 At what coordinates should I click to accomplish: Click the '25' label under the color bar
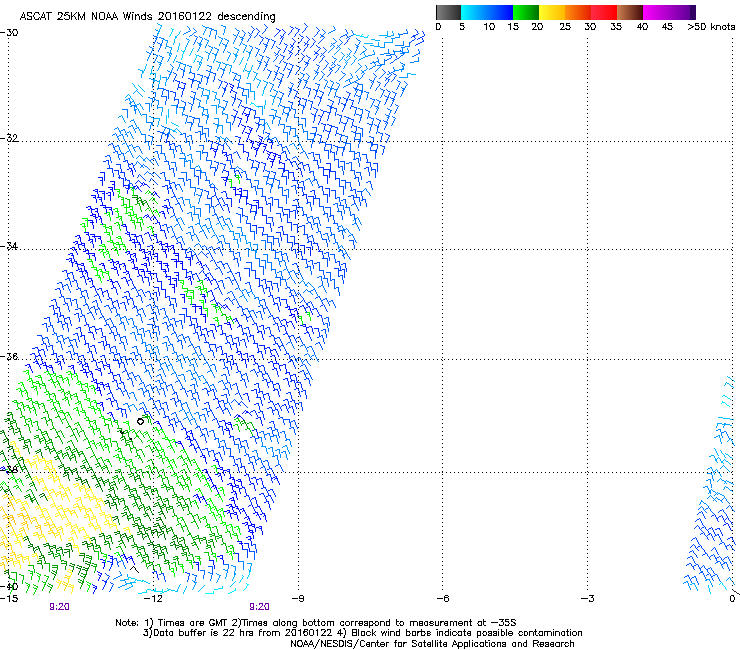[564, 27]
